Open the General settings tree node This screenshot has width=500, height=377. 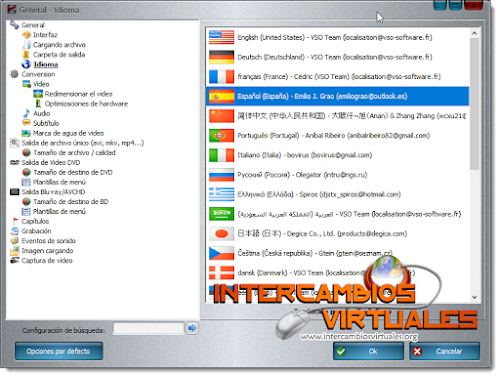tap(33, 25)
